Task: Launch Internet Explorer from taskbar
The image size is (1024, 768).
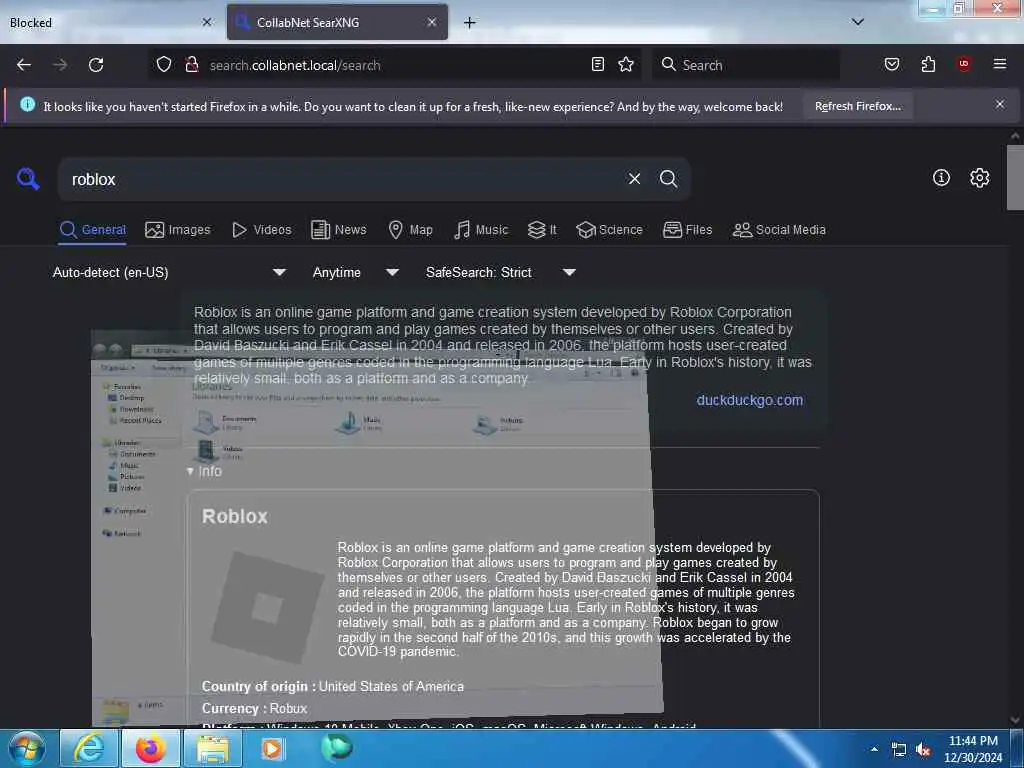Action: 89,748
